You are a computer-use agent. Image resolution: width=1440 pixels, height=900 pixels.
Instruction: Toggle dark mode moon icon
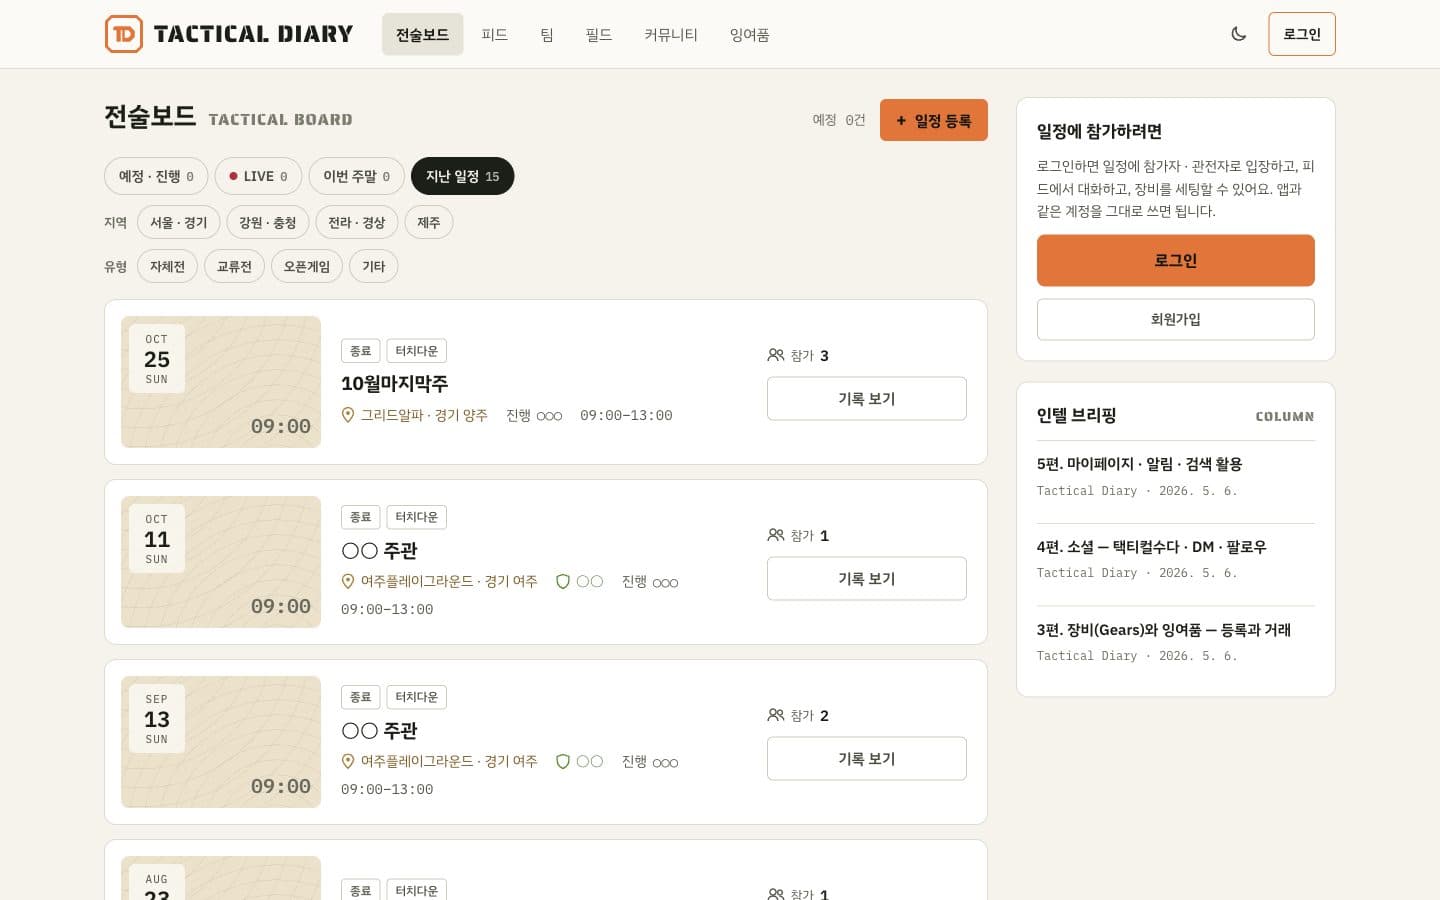(x=1239, y=34)
